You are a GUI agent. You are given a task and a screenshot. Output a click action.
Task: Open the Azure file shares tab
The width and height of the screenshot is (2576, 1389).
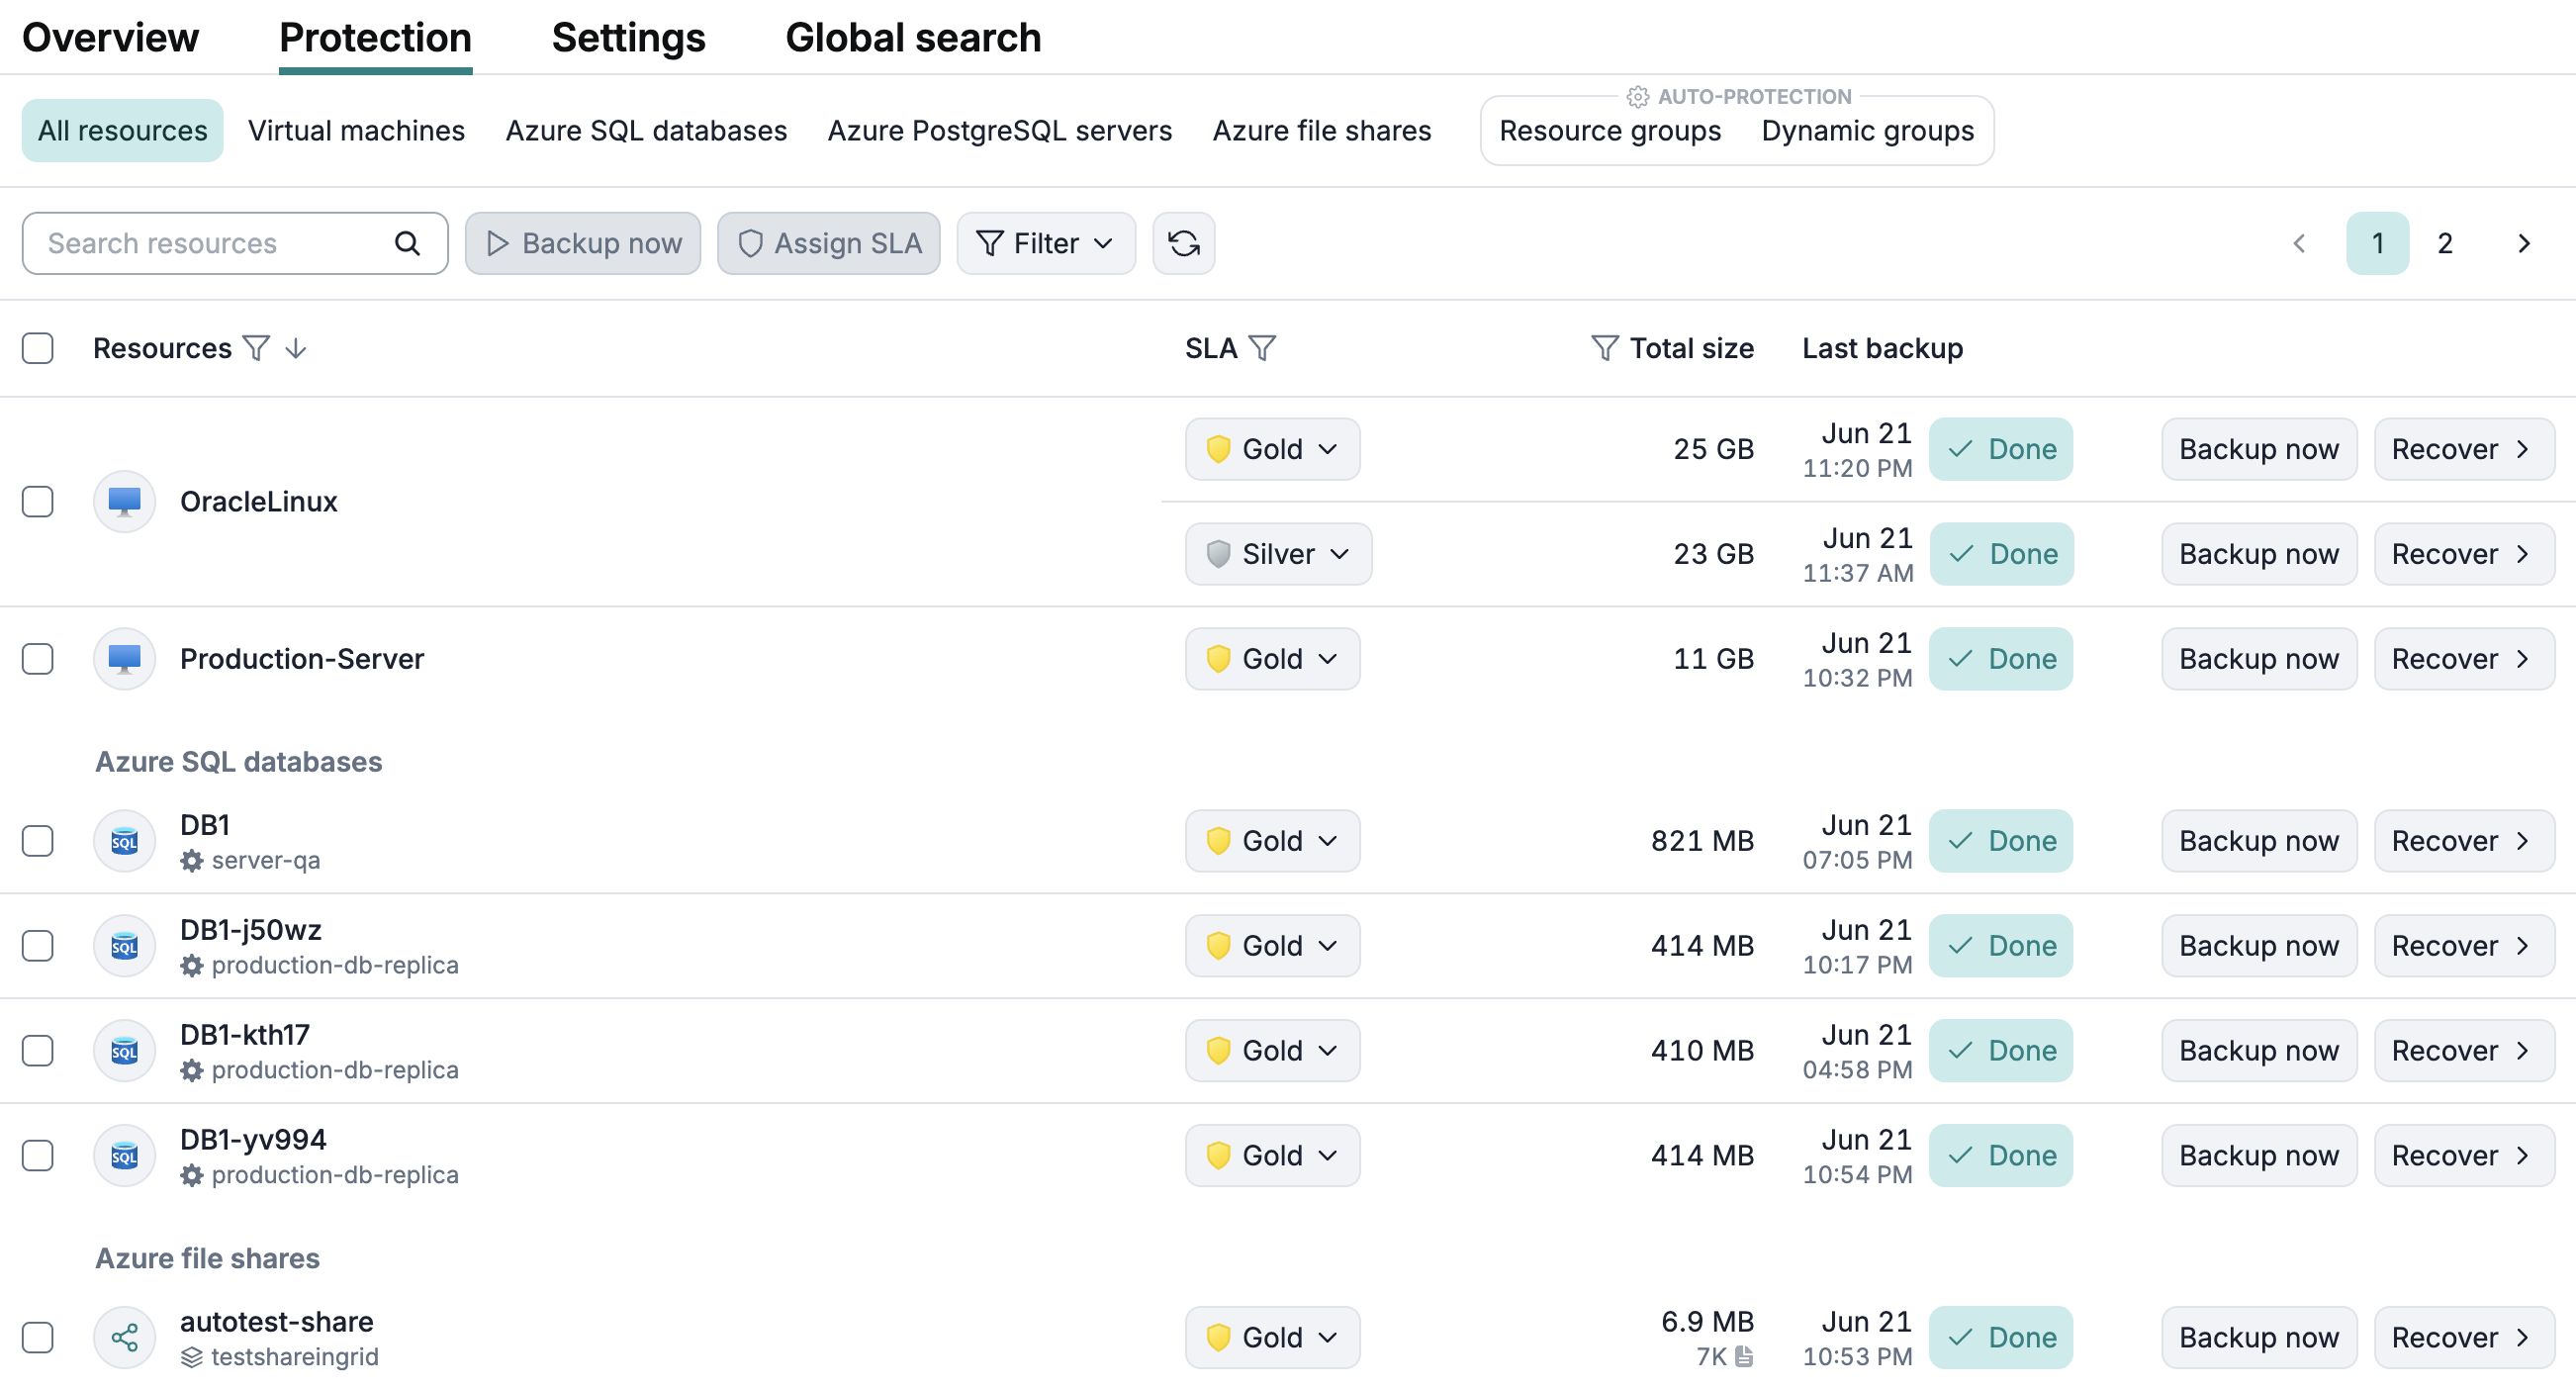(x=1322, y=131)
